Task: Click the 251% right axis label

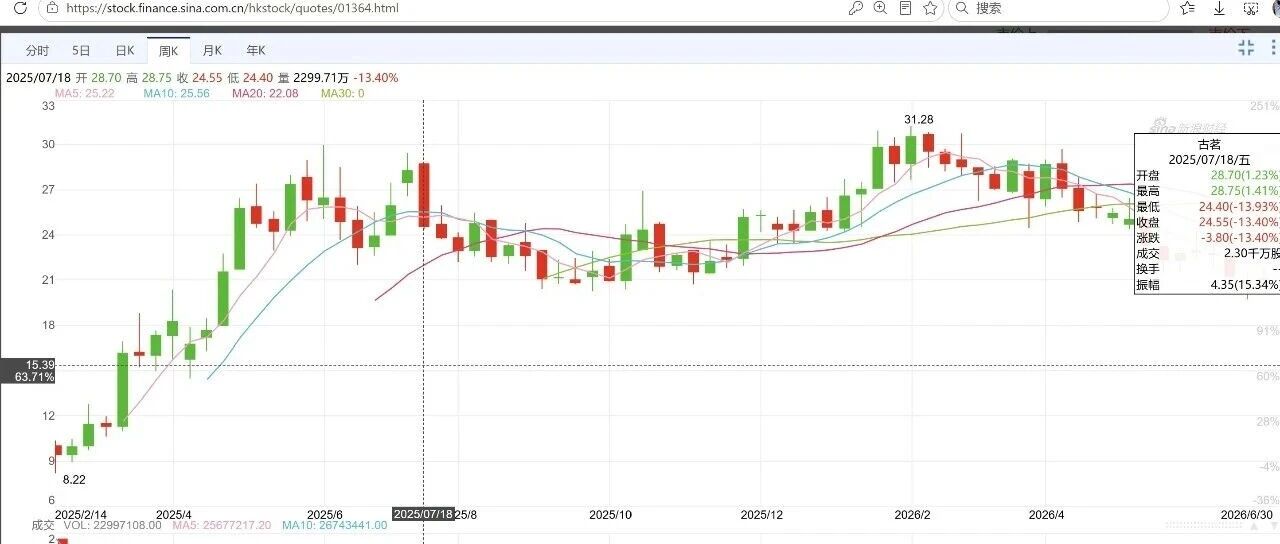Action: click(x=1264, y=106)
